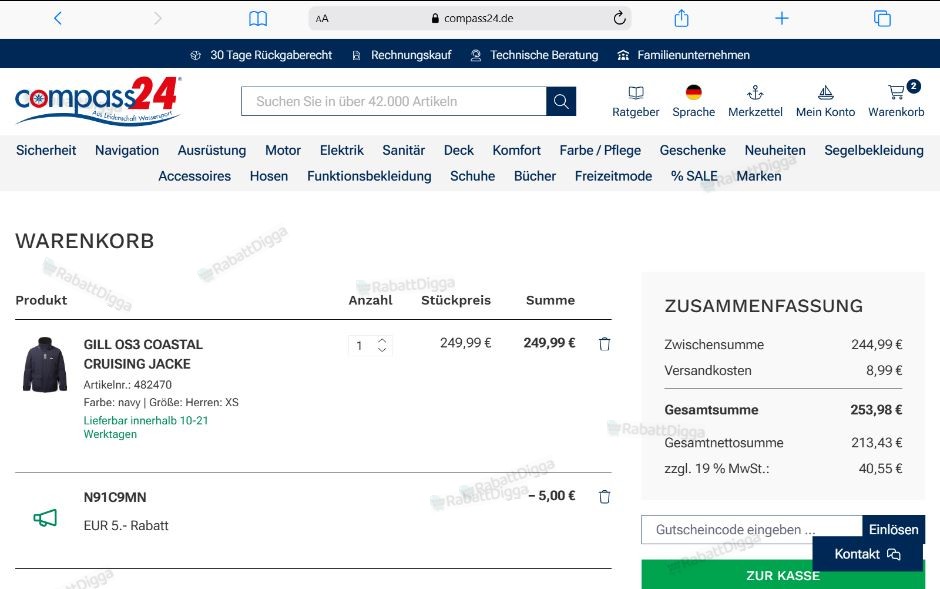Click the 30 Tage Rückgaberecht icon
The image size is (940, 589).
pyautogui.click(x=195, y=55)
